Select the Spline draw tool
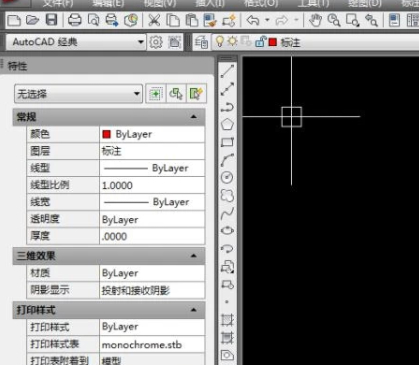 pos(227,213)
